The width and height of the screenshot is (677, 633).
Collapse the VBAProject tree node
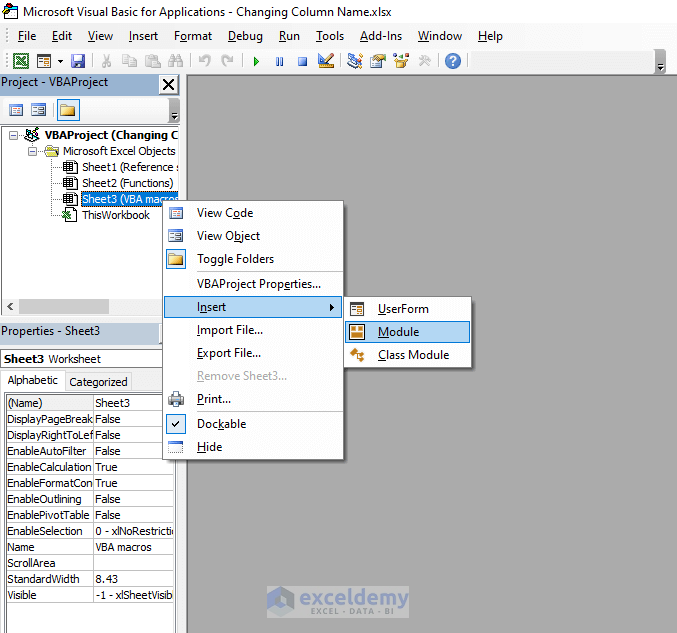coord(14,136)
